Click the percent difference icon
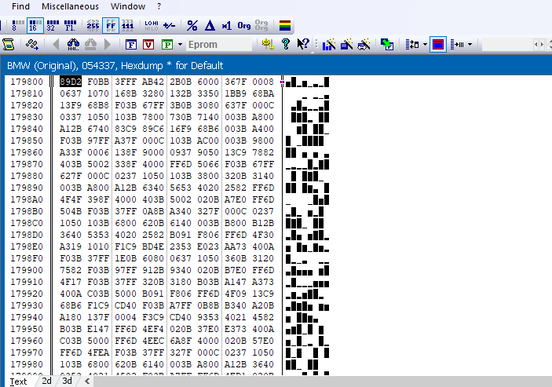Image resolution: width=552 pixels, height=387 pixels. (192, 25)
